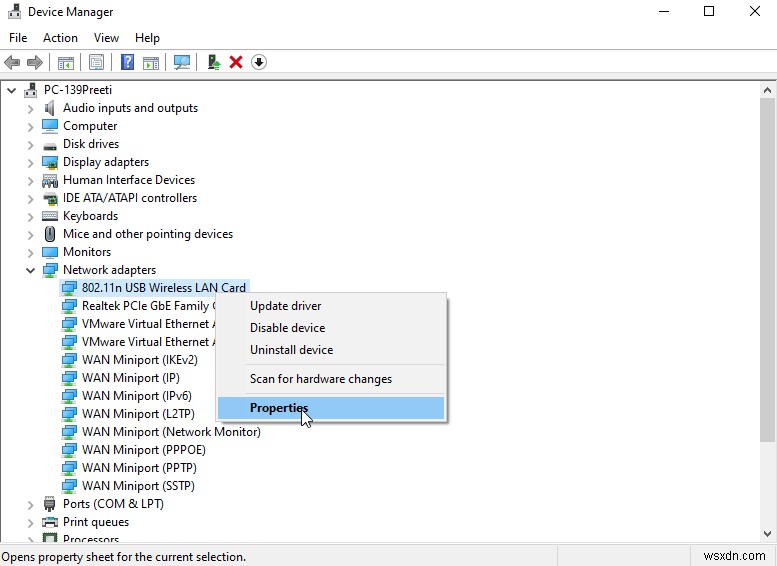Open the Help menu

[x=147, y=38]
